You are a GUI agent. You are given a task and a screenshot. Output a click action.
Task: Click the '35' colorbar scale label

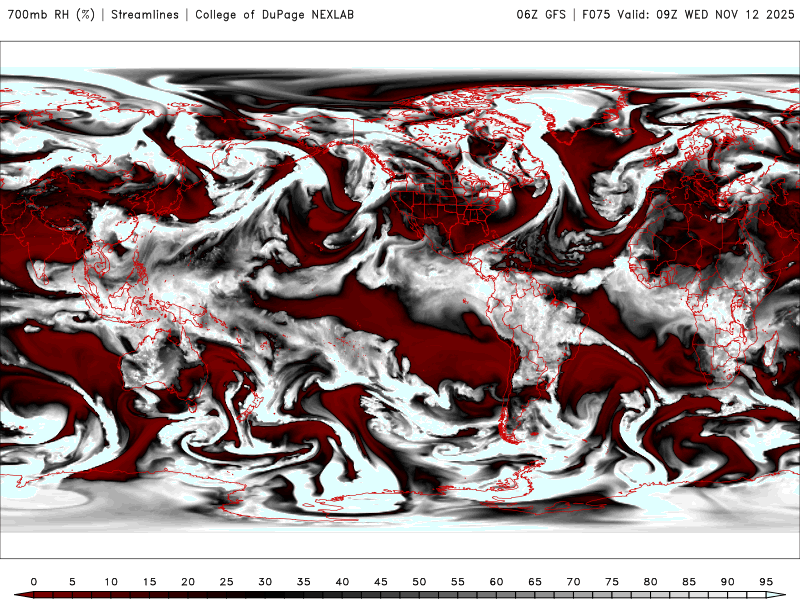(x=304, y=582)
